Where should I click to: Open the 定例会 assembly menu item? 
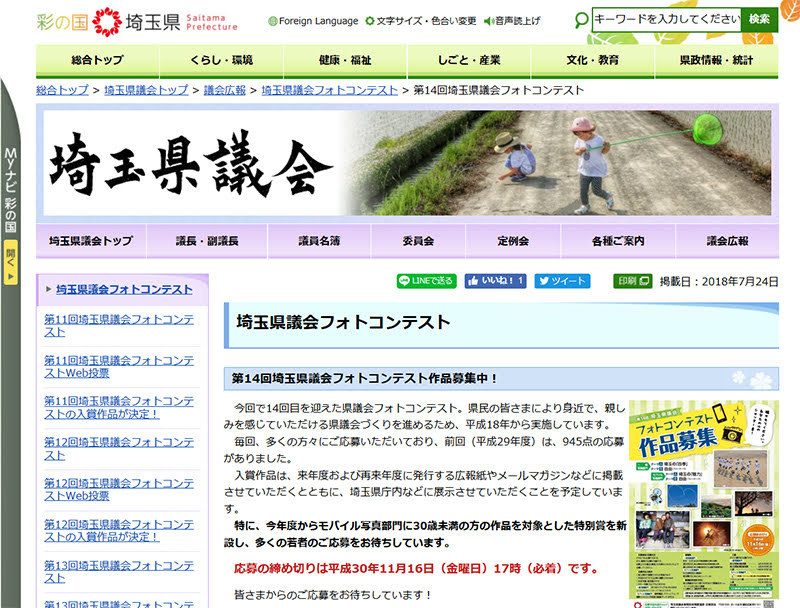(x=513, y=241)
